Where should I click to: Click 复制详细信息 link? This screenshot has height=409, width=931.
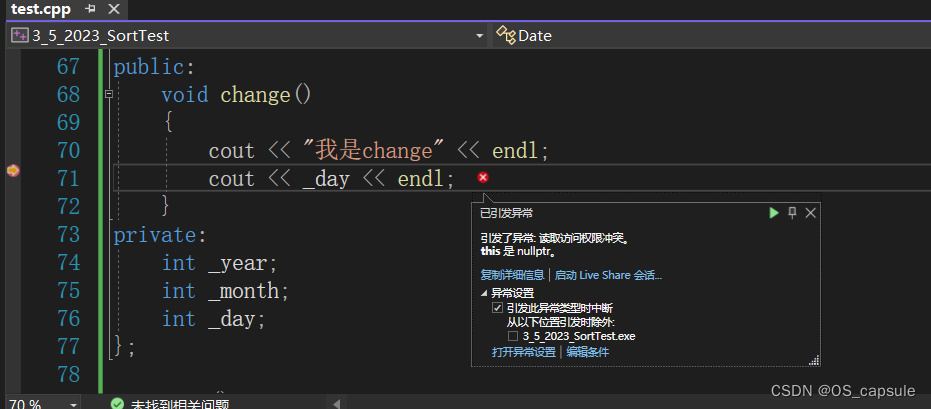512,275
